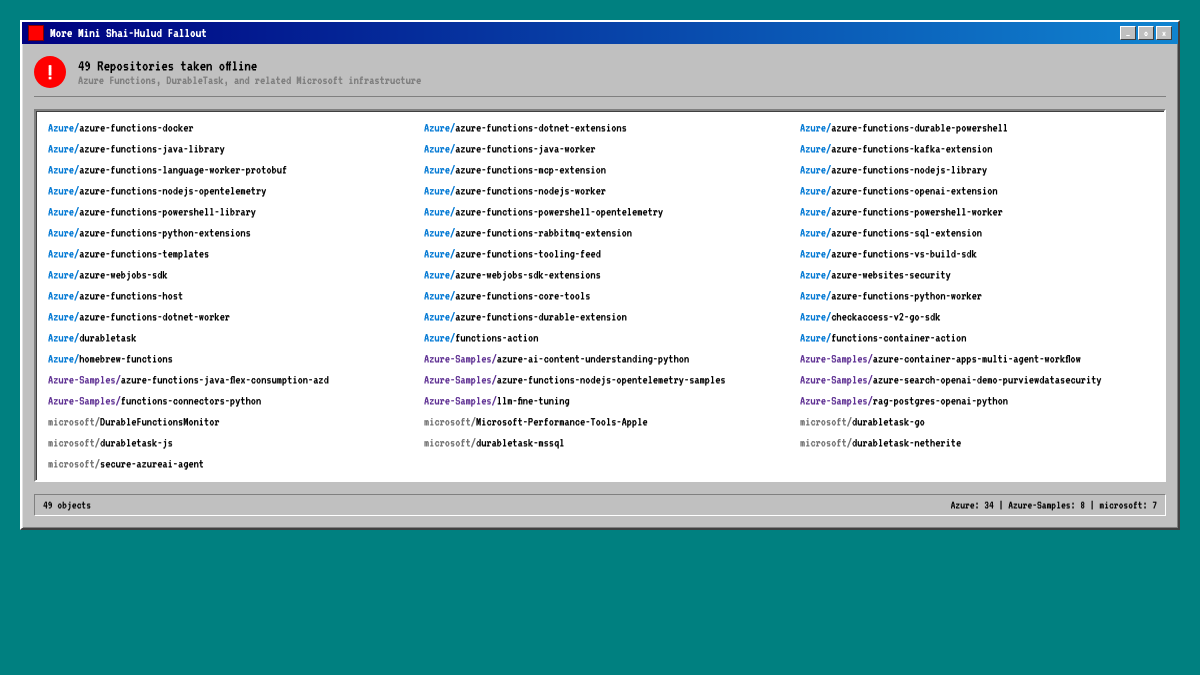Click Azure/azure-functions-mcp-extension
The height and width of the screenshot is (675, 1200).
515,170
